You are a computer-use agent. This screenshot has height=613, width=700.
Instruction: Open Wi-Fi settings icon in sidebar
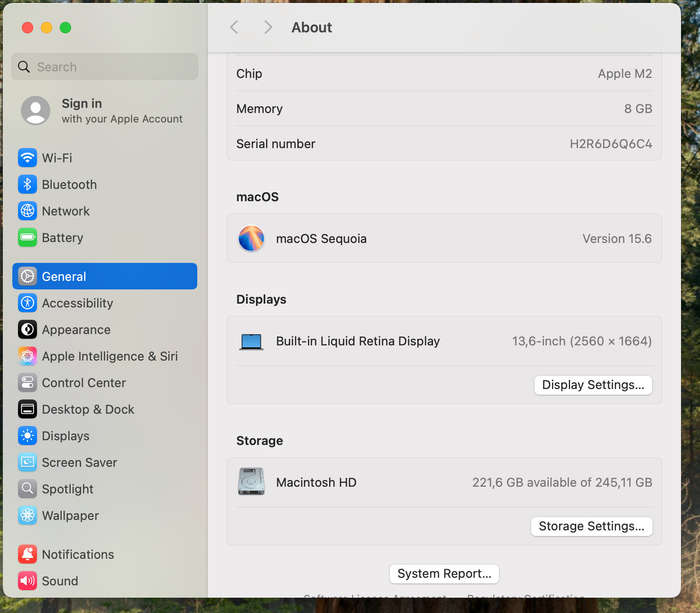27,158
